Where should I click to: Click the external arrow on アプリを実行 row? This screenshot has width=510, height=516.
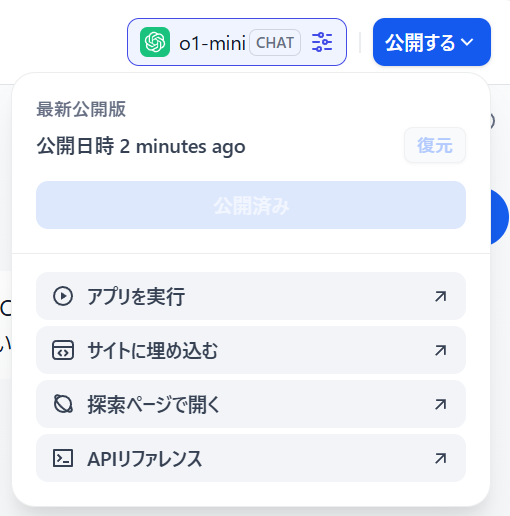440,296
